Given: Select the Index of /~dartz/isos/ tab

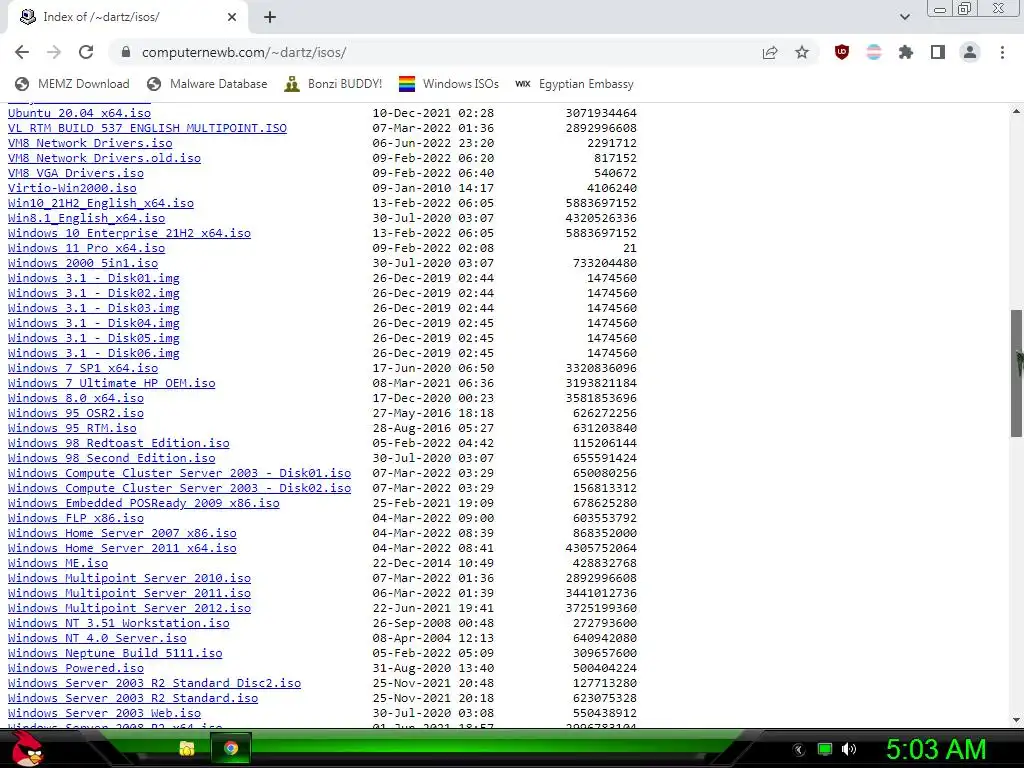Looking at the screenshot, I should click(127, 18).
